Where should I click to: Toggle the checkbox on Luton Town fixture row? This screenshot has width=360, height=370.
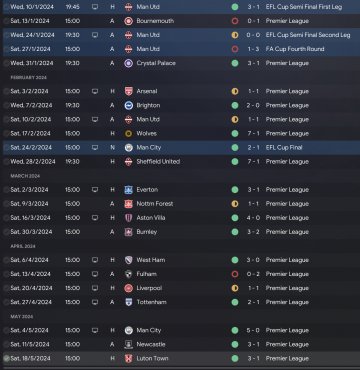point(6,359)
